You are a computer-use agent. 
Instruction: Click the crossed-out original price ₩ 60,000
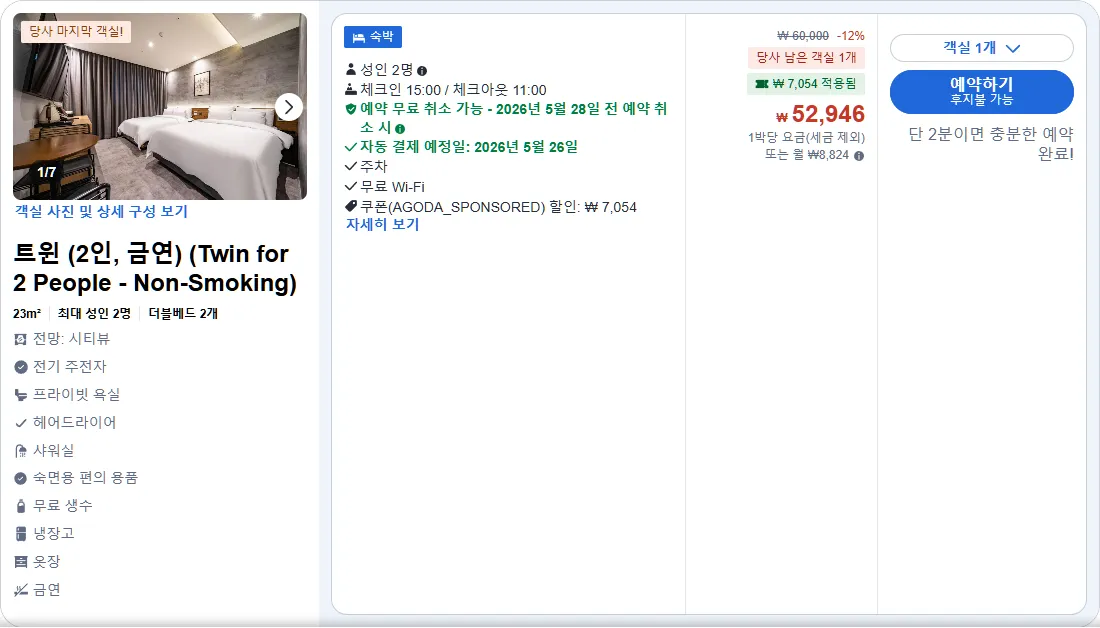pyautogui.click(x=803, y=36)
